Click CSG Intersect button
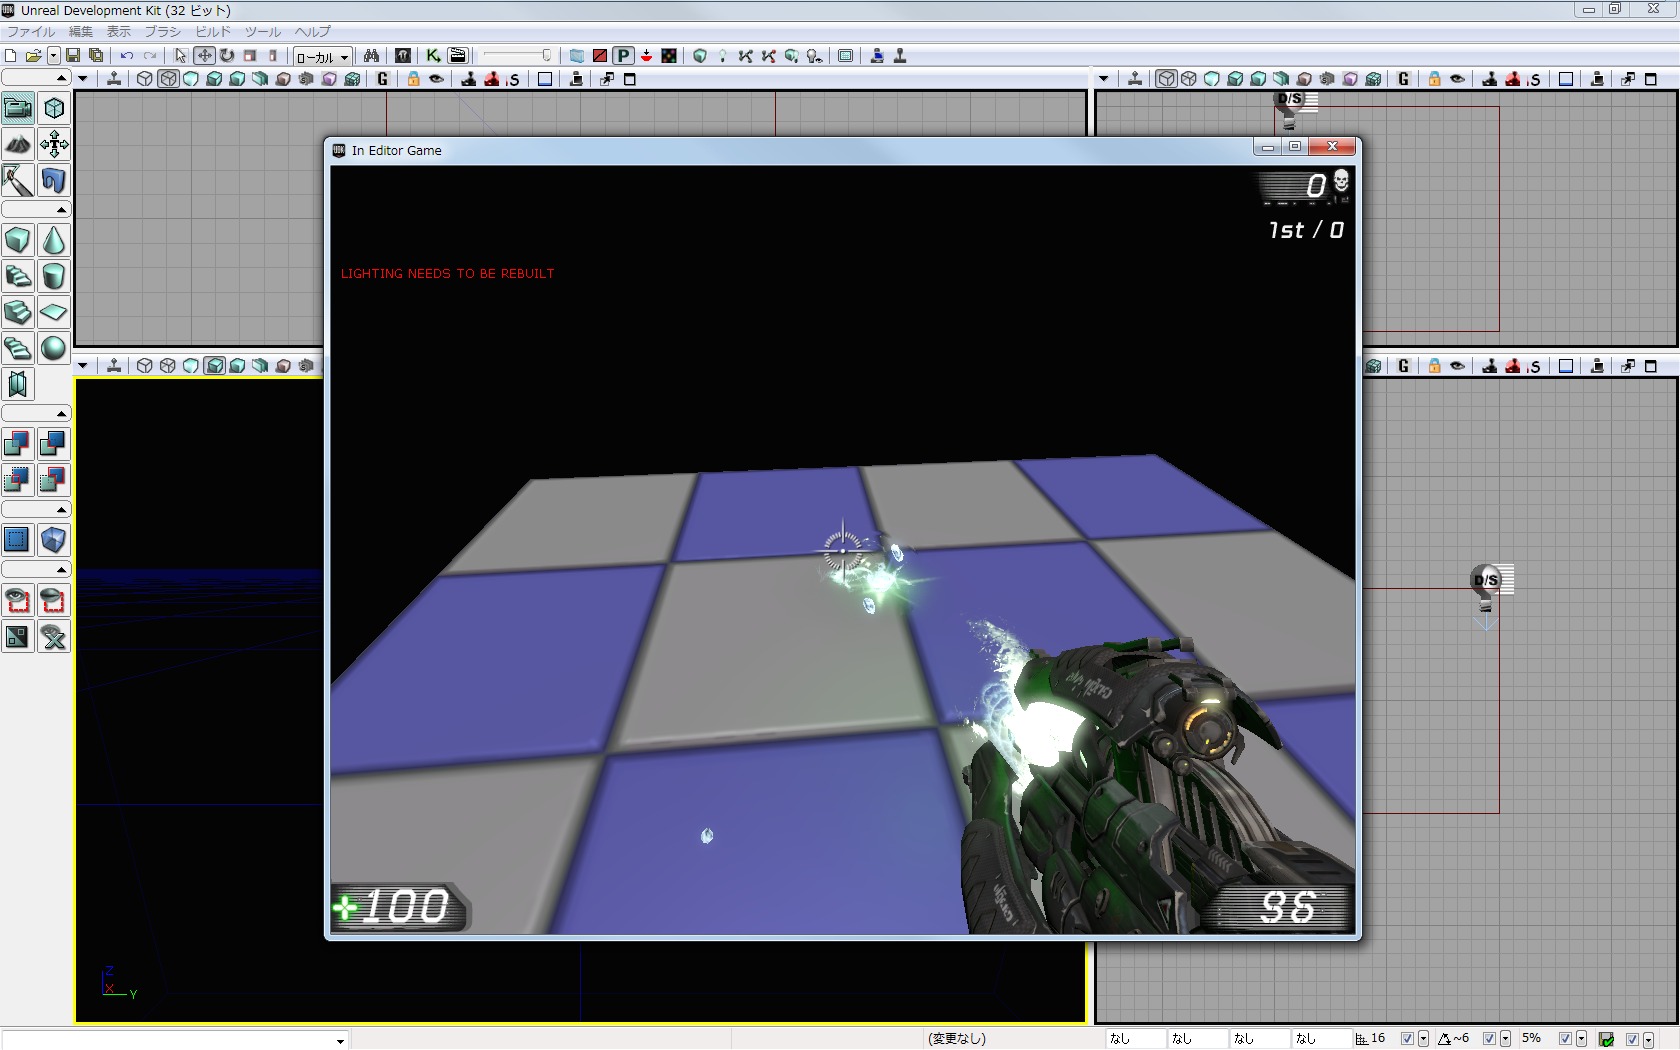The height and width of the screenshot is (1050, 1680). [18, 480]
